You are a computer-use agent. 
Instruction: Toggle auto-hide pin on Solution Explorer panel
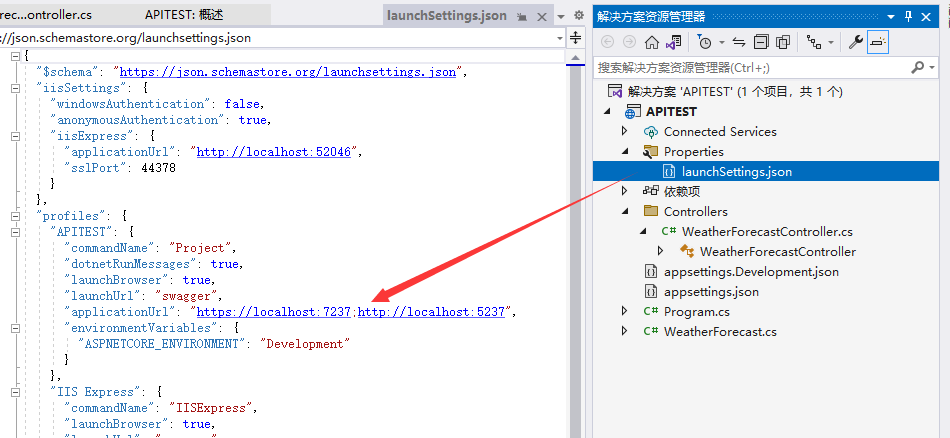[908, 16]
